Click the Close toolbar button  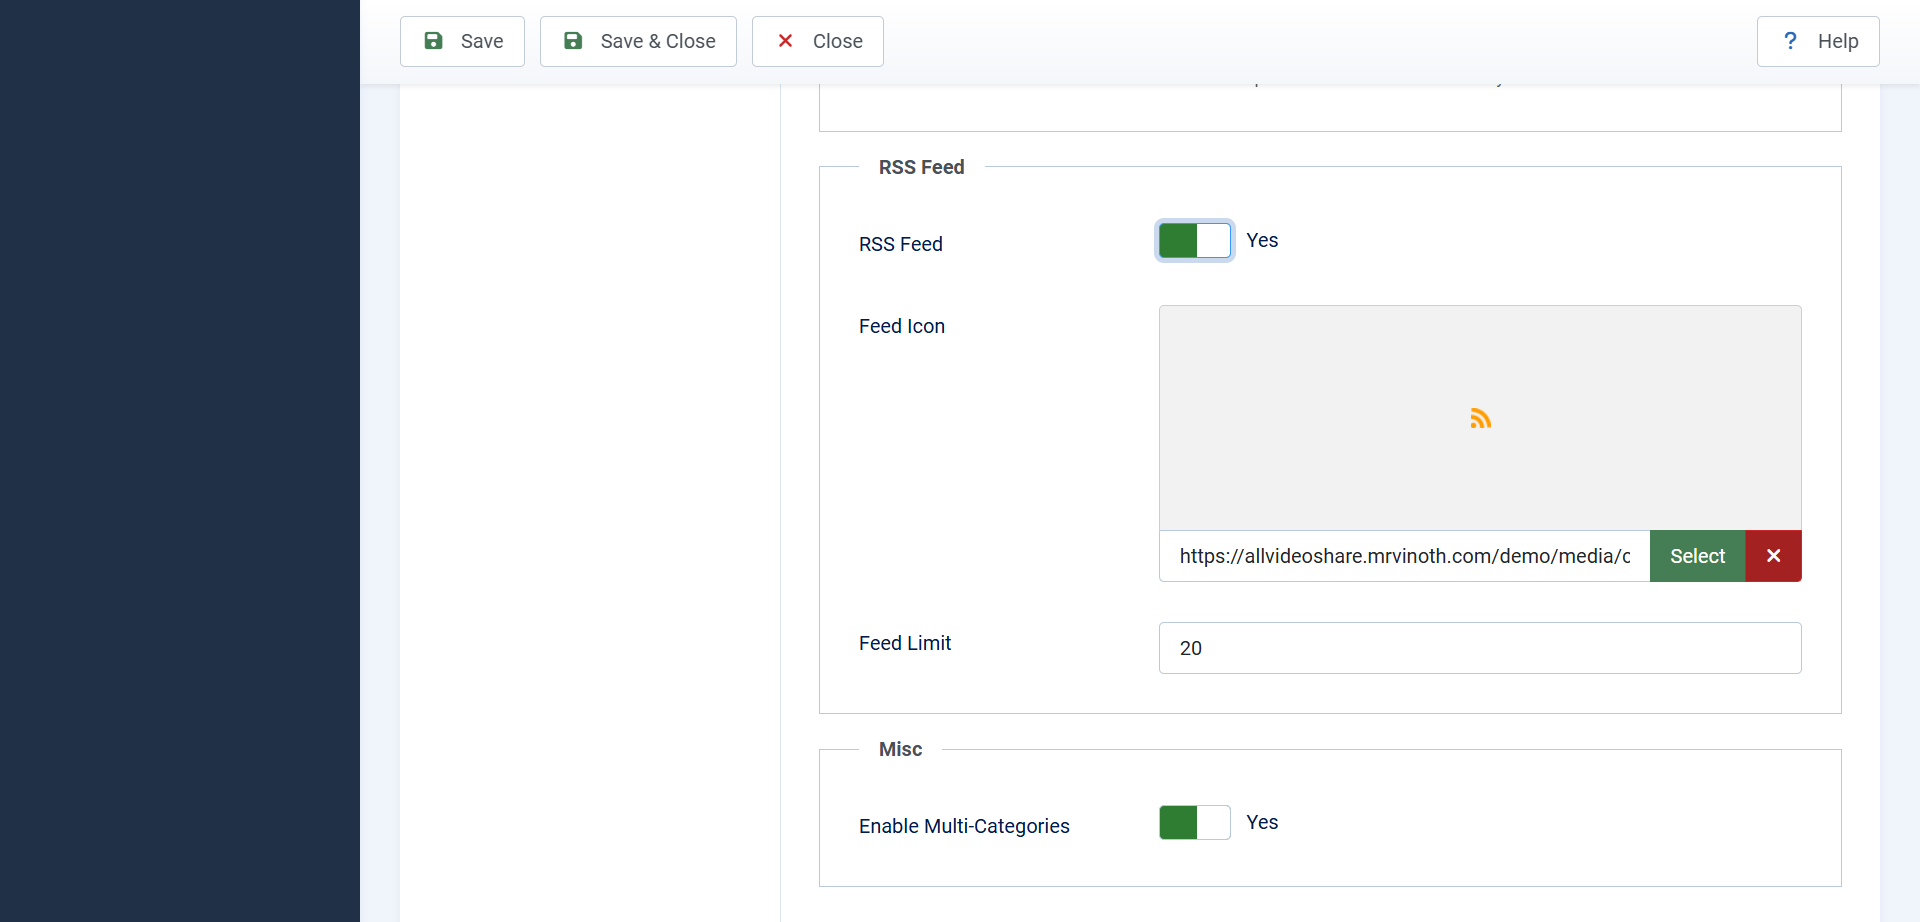818,41
